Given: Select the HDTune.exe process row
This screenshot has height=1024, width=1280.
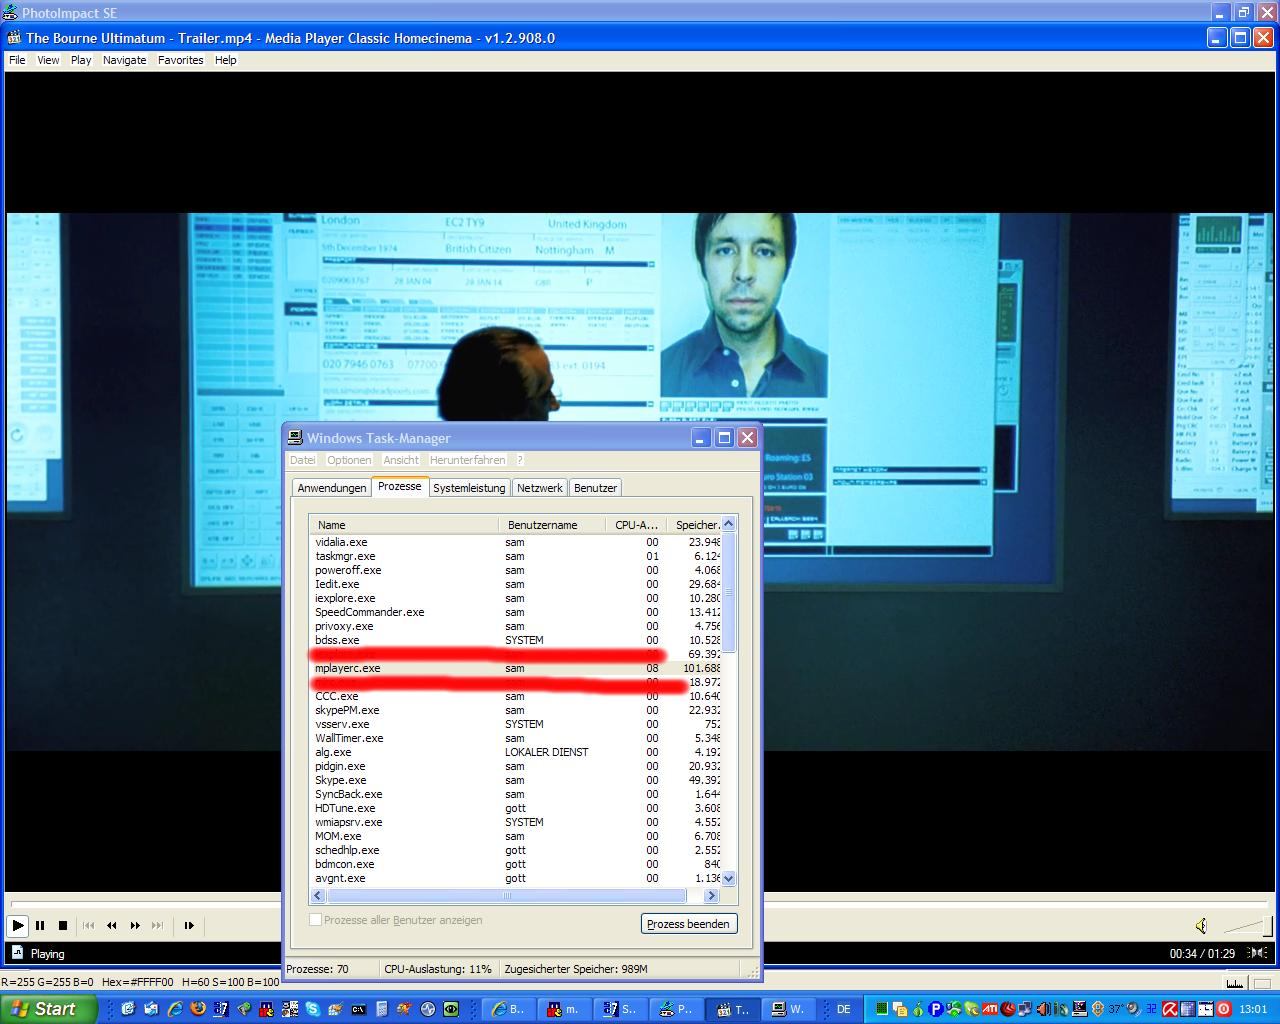Looking at the screenshot, I should [x=516, y=808].
